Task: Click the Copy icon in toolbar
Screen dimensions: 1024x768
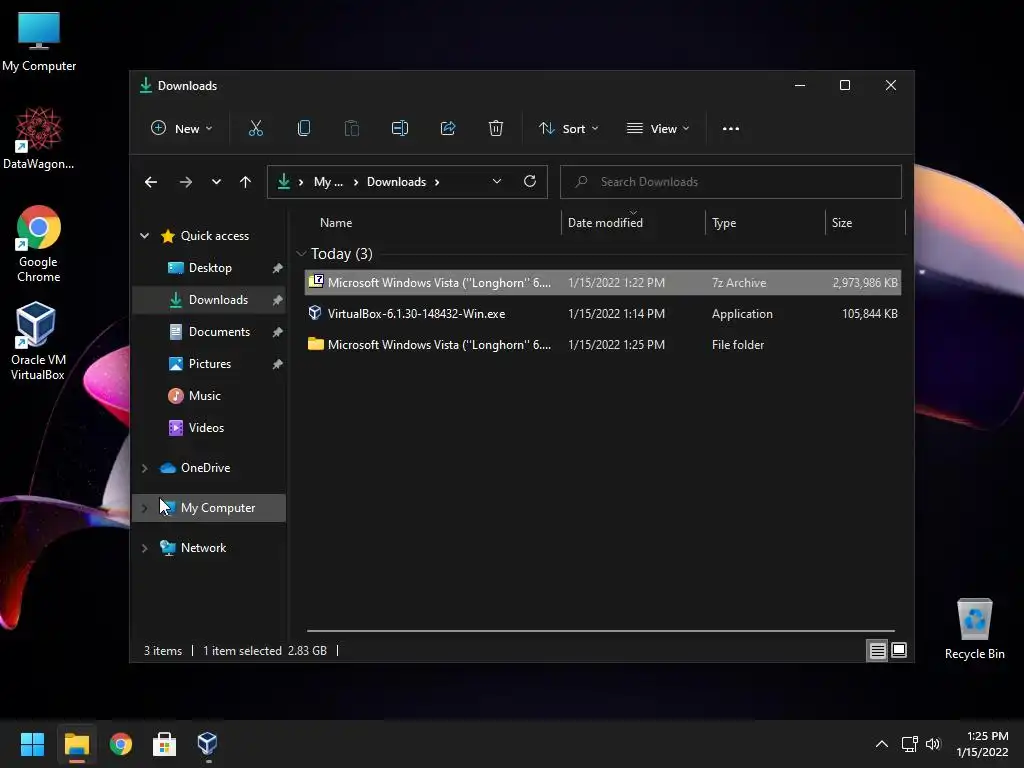Action: click(x=304, y=129)
